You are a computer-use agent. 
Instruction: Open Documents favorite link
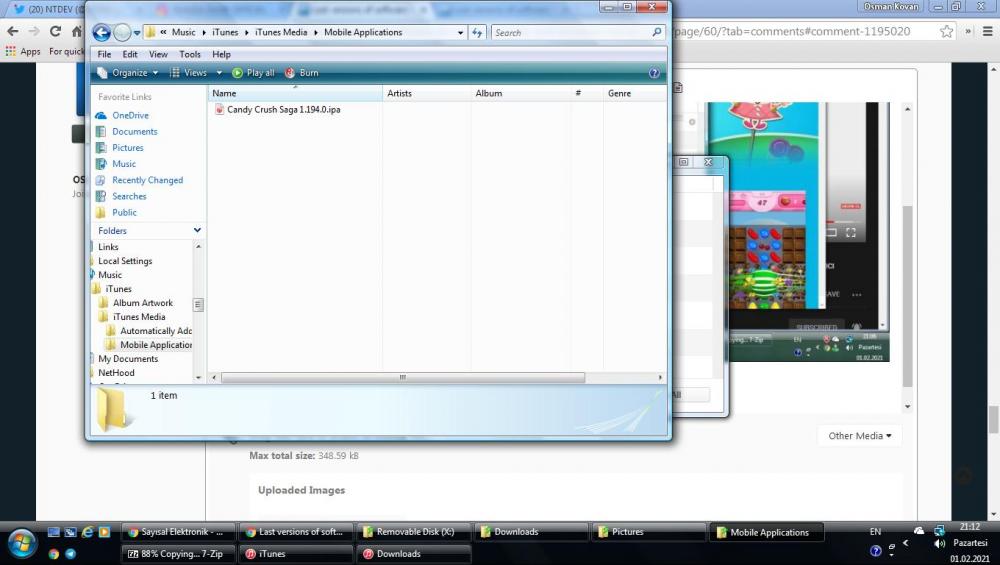[135, 131]
